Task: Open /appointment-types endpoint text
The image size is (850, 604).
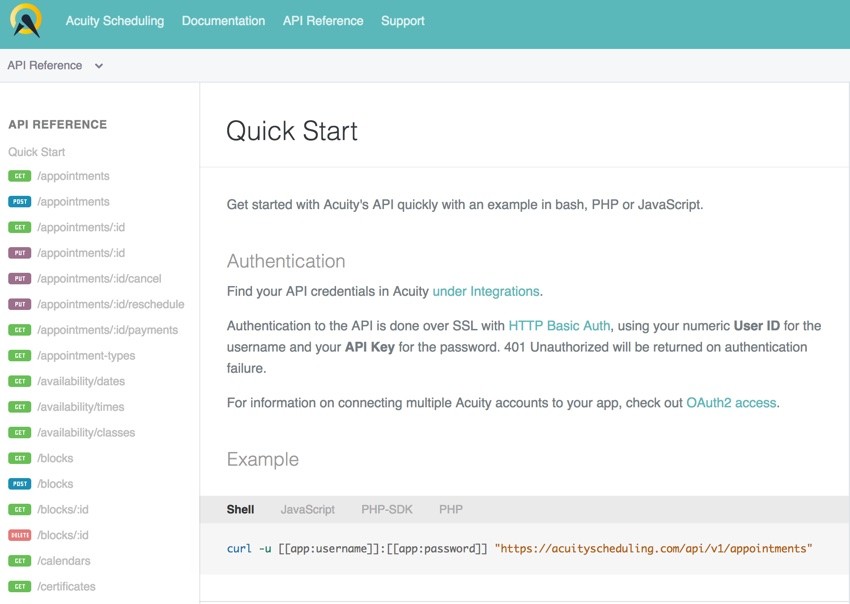Action: 86,356
